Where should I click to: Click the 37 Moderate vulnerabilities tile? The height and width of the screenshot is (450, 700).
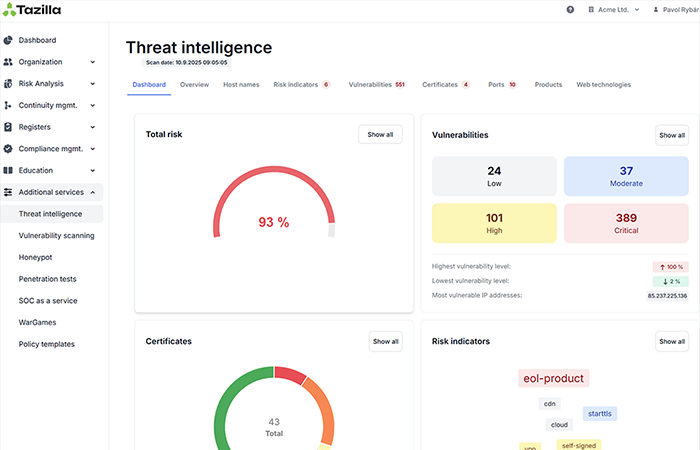[x=626, y=176]
